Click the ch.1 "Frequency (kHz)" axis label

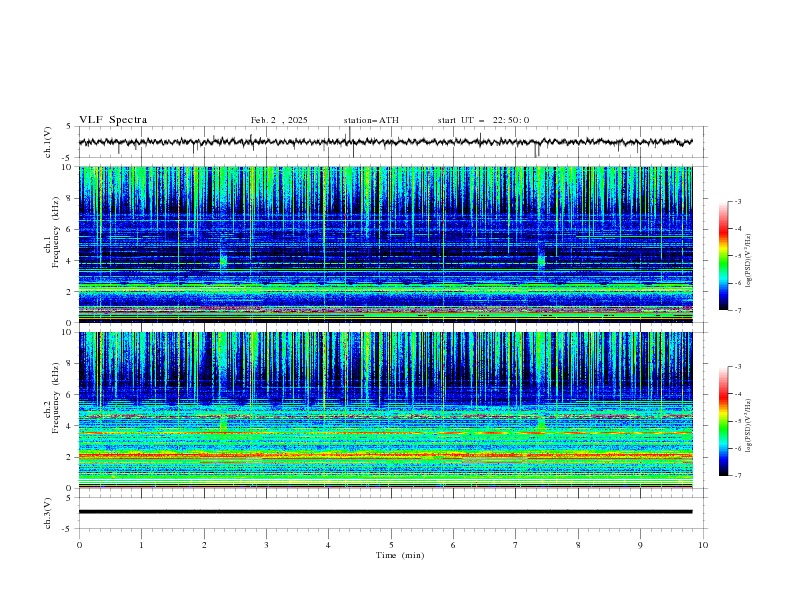[x=55, y=232]
